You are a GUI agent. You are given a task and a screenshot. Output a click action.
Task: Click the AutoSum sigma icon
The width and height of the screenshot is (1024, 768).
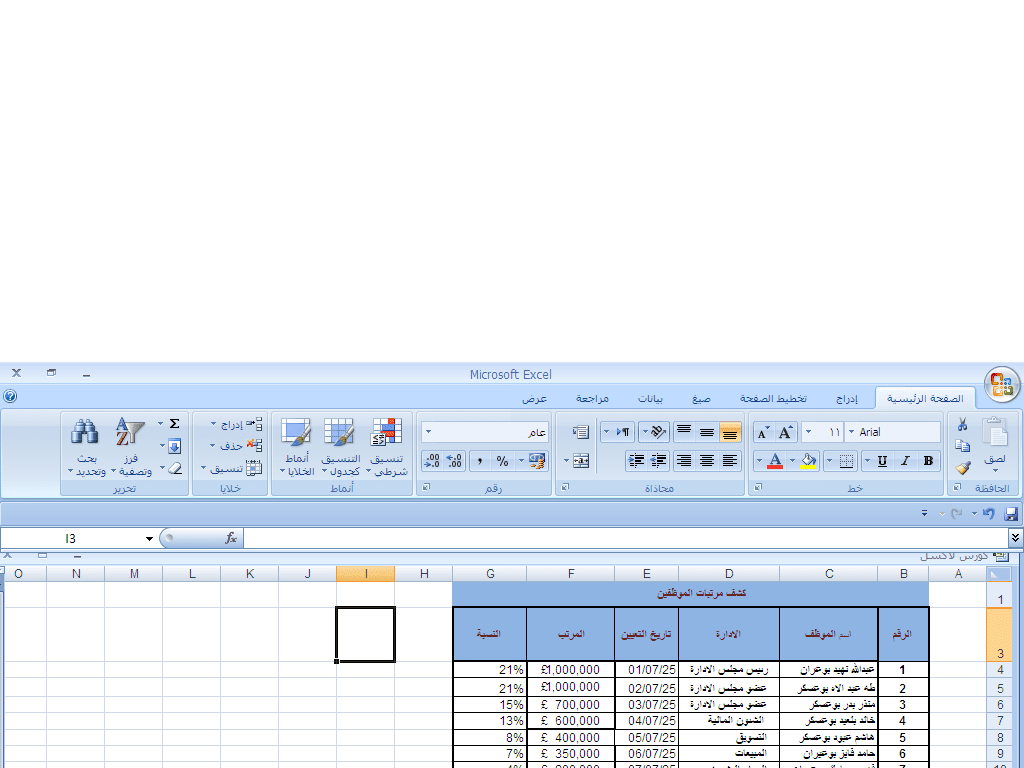click(174, 424)
